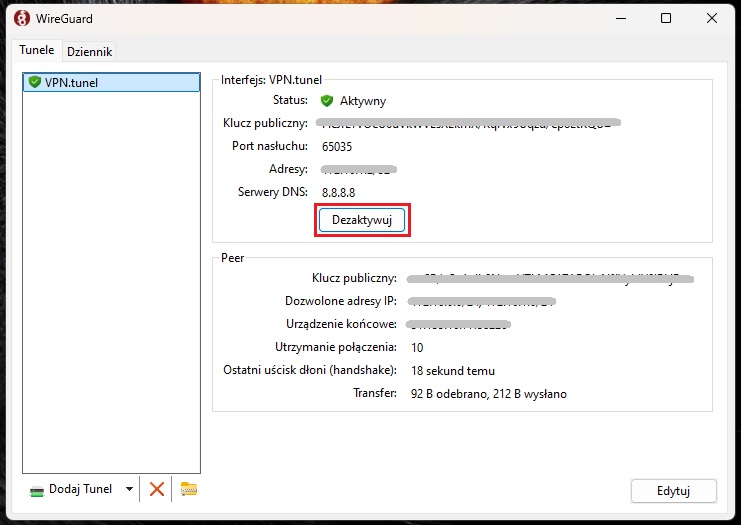Click the DNS servers value 8.8.8.8
This screenshot has height=525, width=741.
(339, 192)
